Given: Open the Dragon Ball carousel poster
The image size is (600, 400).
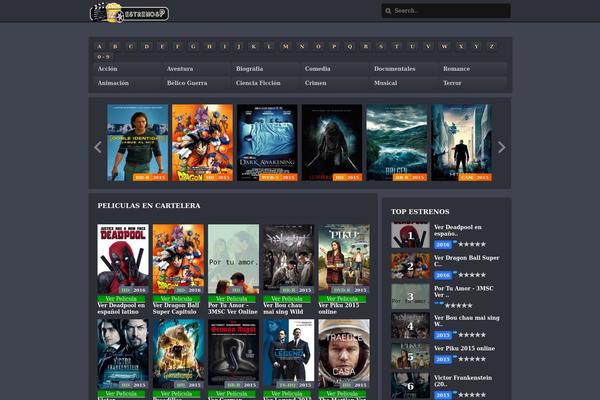Looking at the screenshot, I should tap(202, 142).
